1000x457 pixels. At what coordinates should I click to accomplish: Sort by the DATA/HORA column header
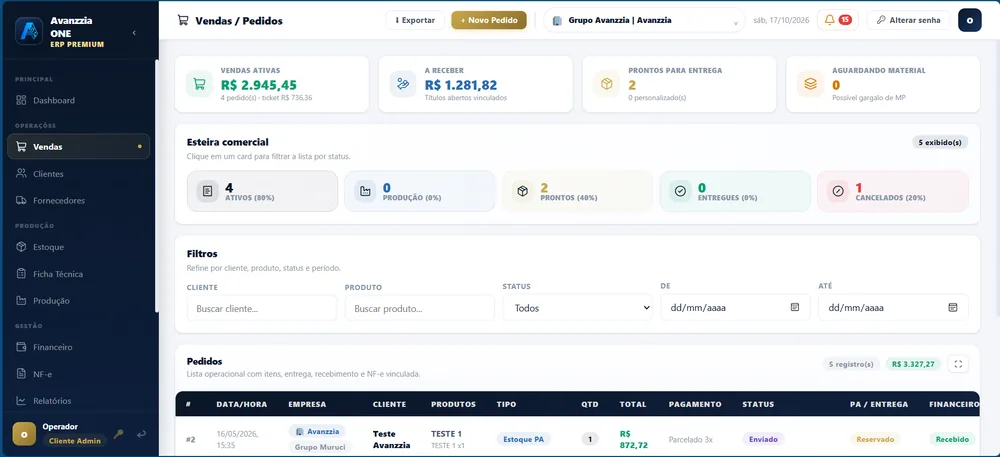coord(242,404)
